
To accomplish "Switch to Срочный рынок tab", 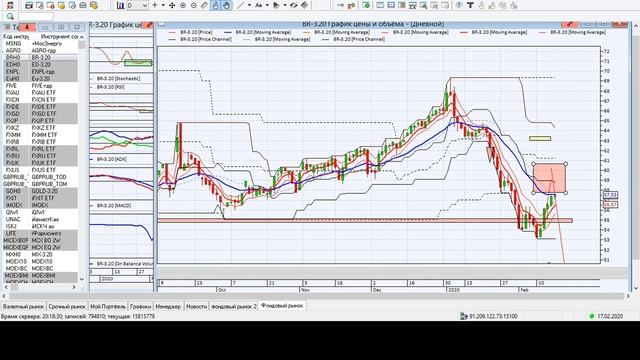I will click(67, 306).
